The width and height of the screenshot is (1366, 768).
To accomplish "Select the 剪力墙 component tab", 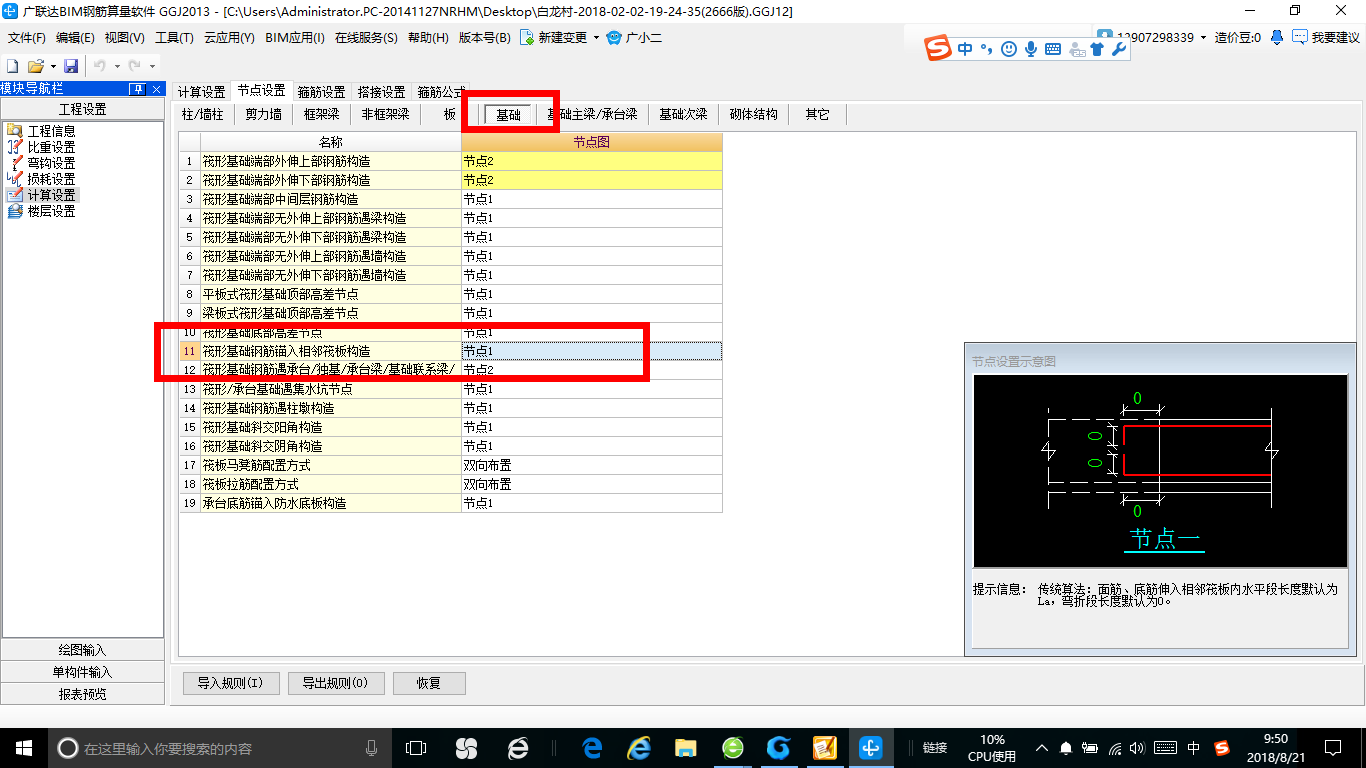I will (x=264, y=115).
